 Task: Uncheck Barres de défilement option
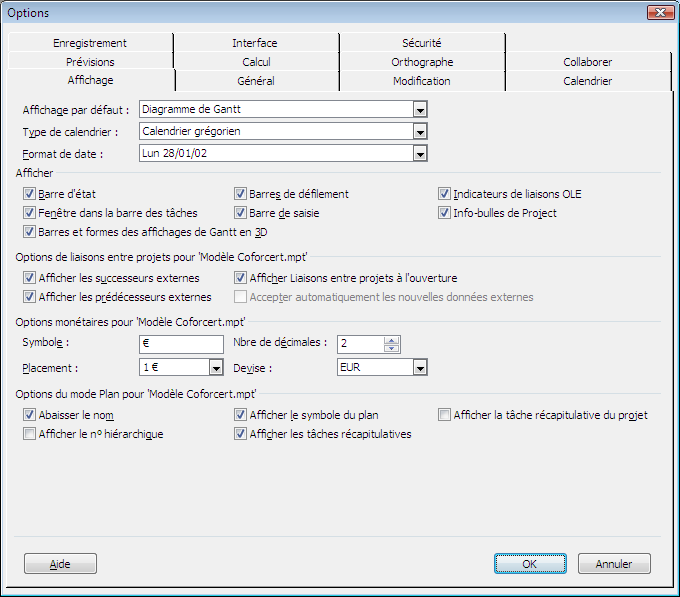click(241, 194)
